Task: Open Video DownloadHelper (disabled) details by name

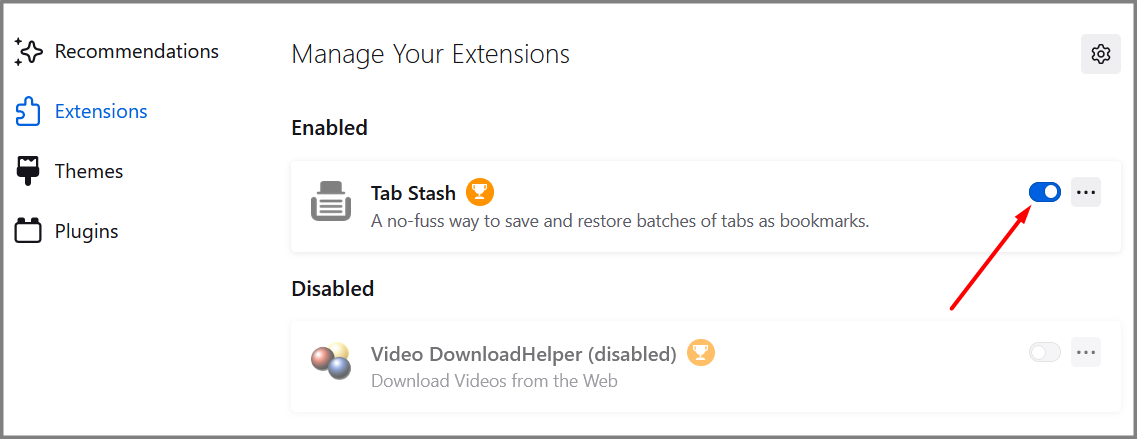Action: (523, 354)
